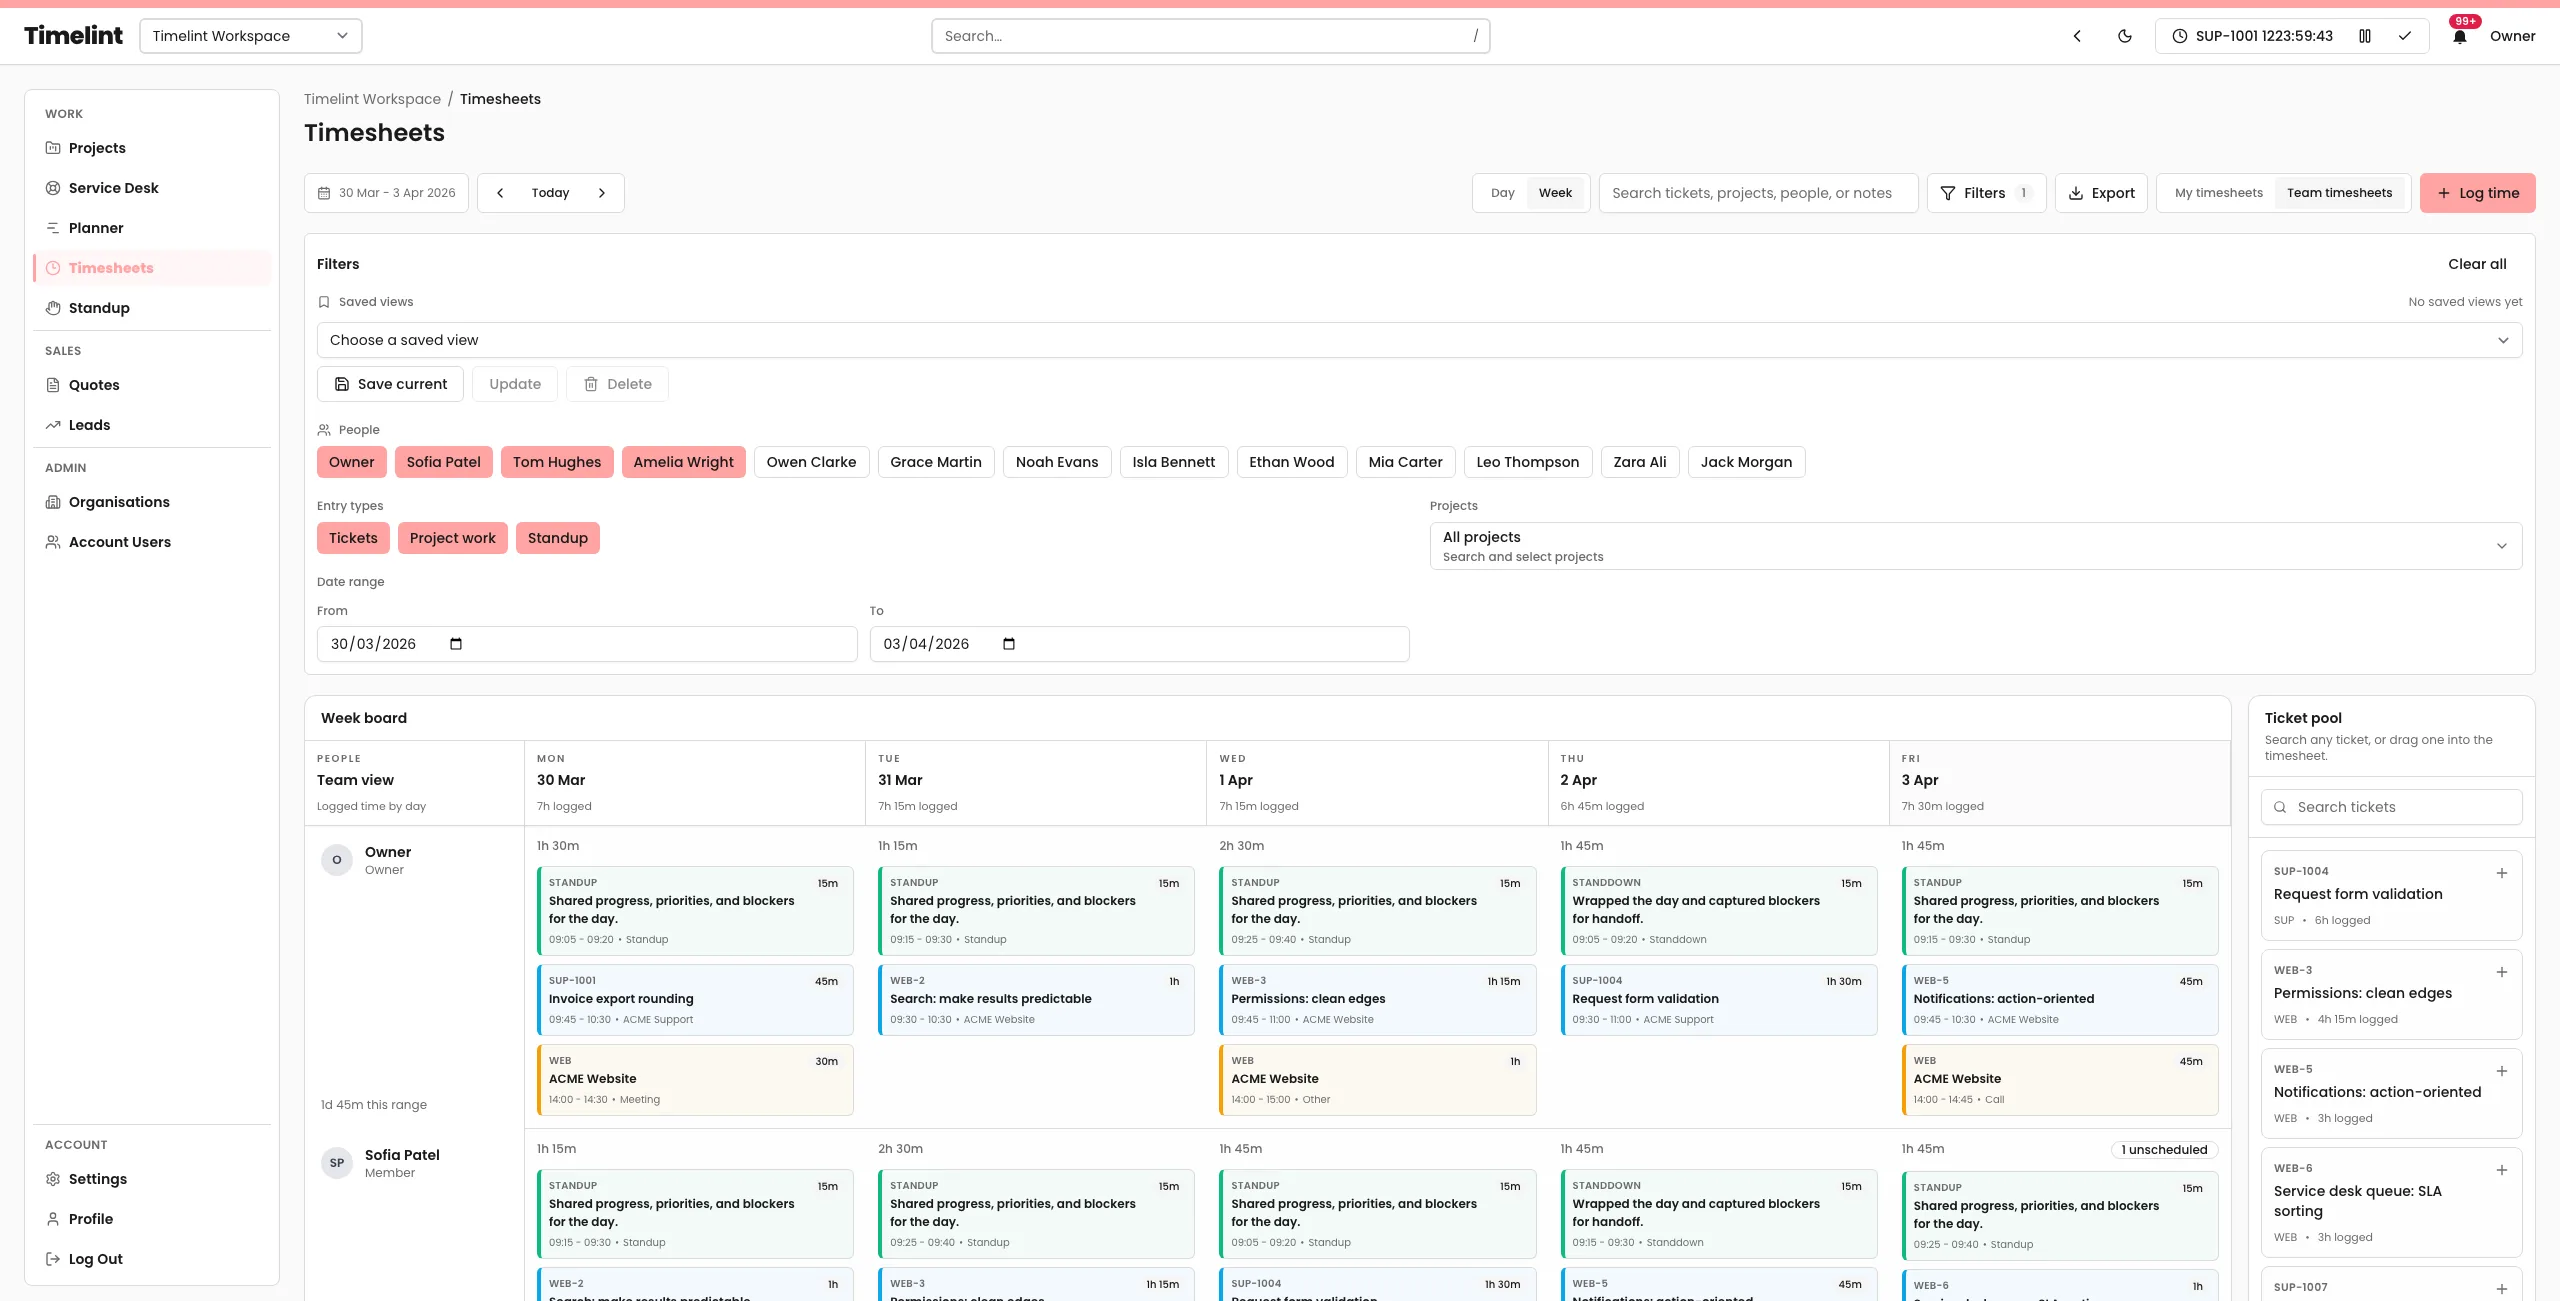Open Leads in the sidebar
Viewport: 2560px width, 1301px height.
152,425
